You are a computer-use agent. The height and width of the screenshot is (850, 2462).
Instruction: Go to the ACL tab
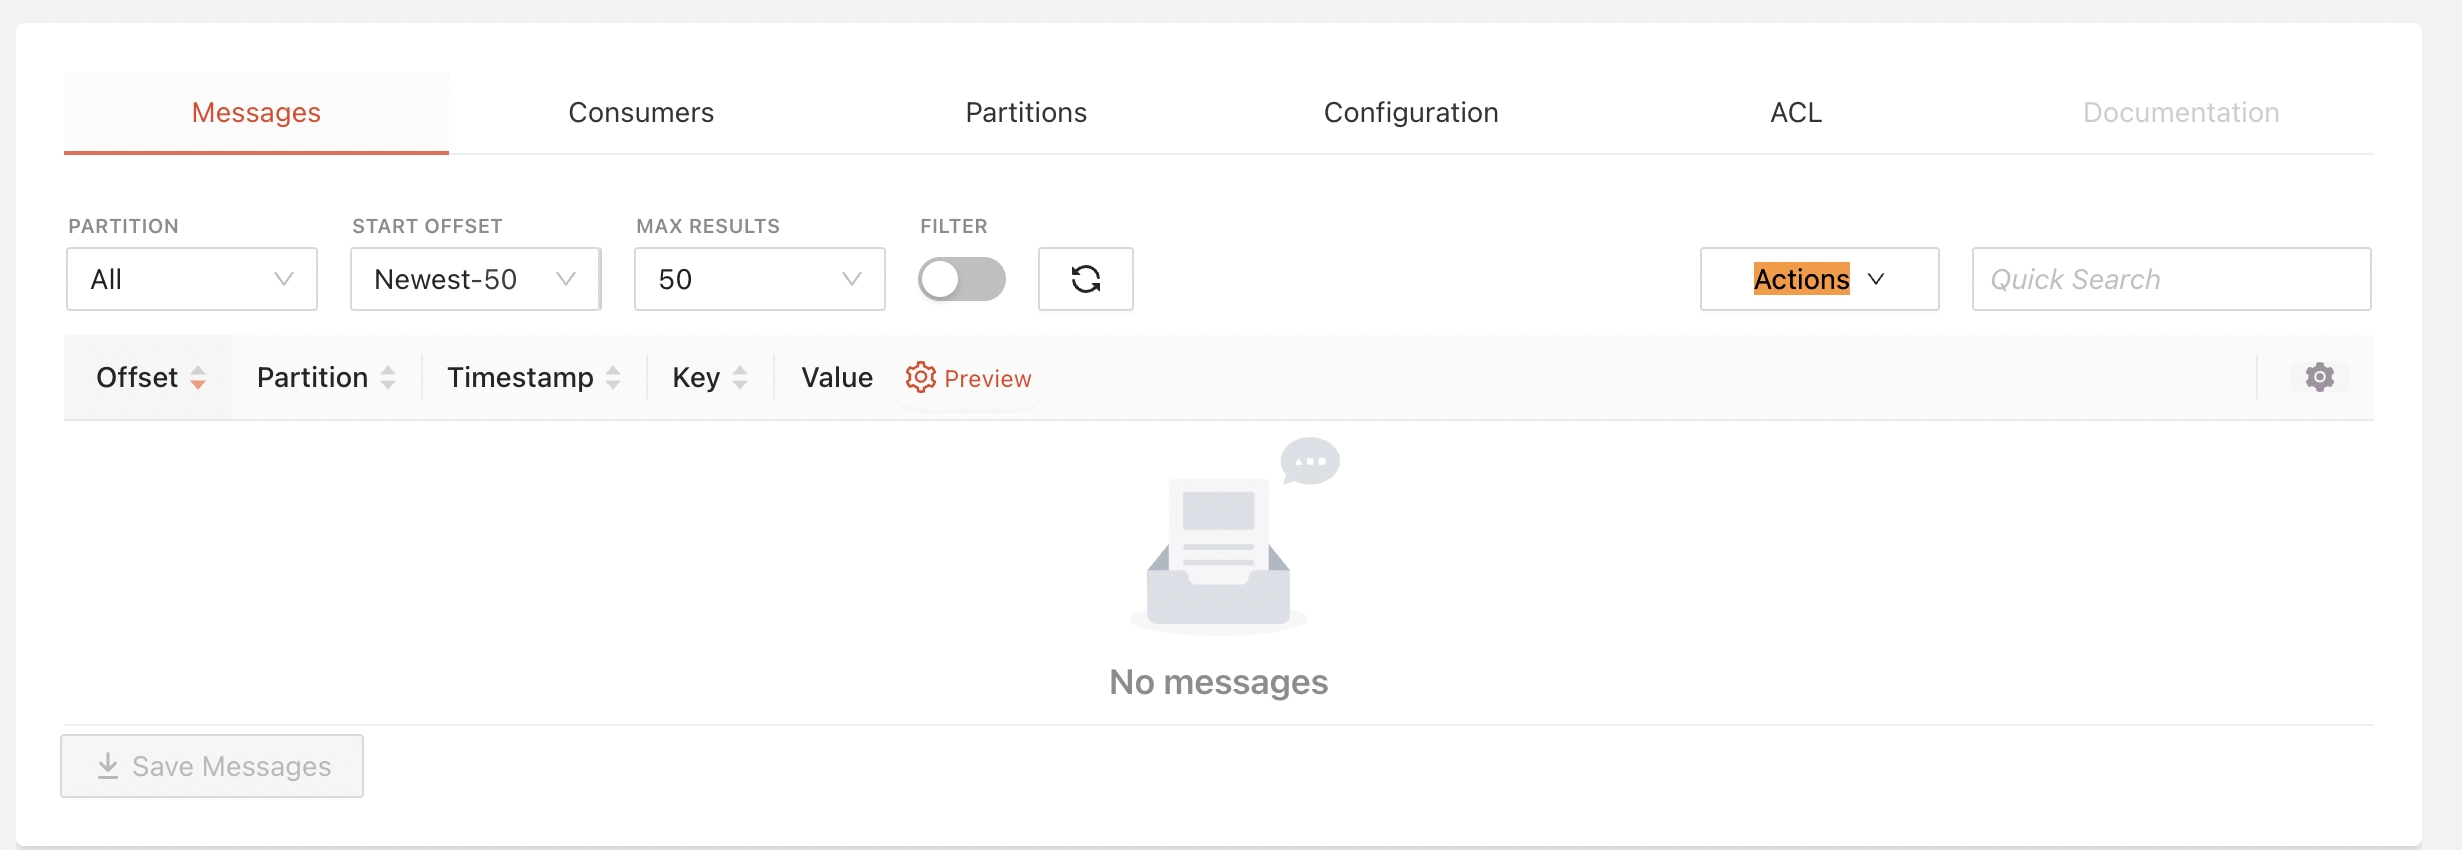tap(1795, 113)
